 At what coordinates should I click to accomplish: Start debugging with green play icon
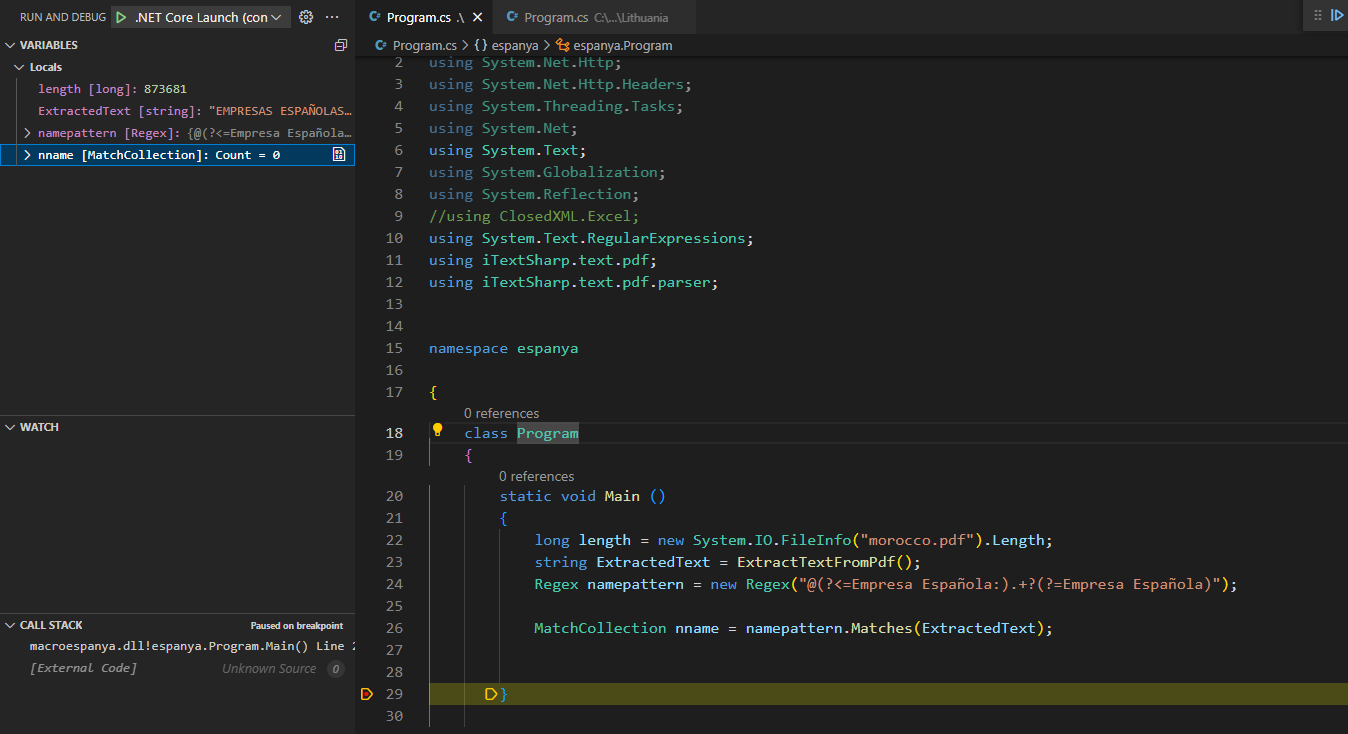pos(121,17)
